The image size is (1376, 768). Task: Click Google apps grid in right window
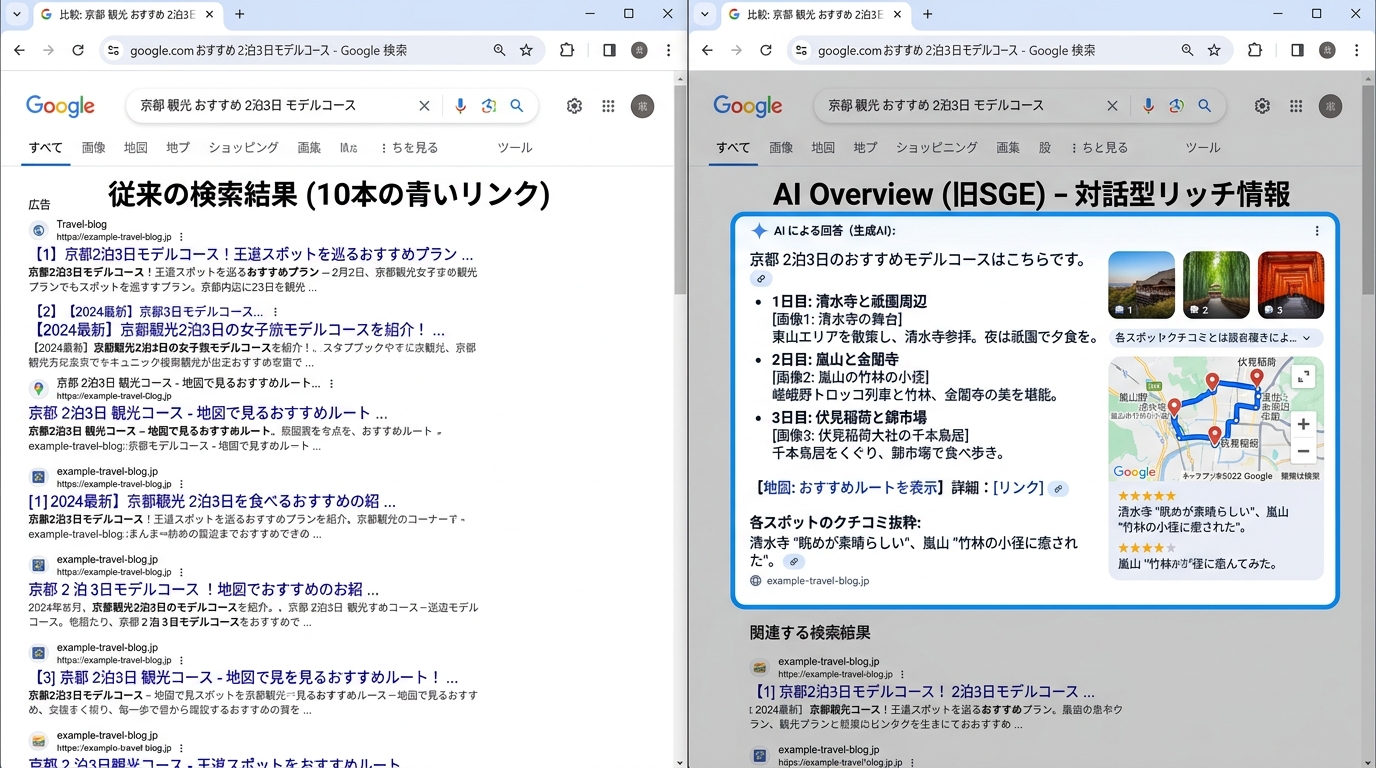click(x=1296, y=106)
